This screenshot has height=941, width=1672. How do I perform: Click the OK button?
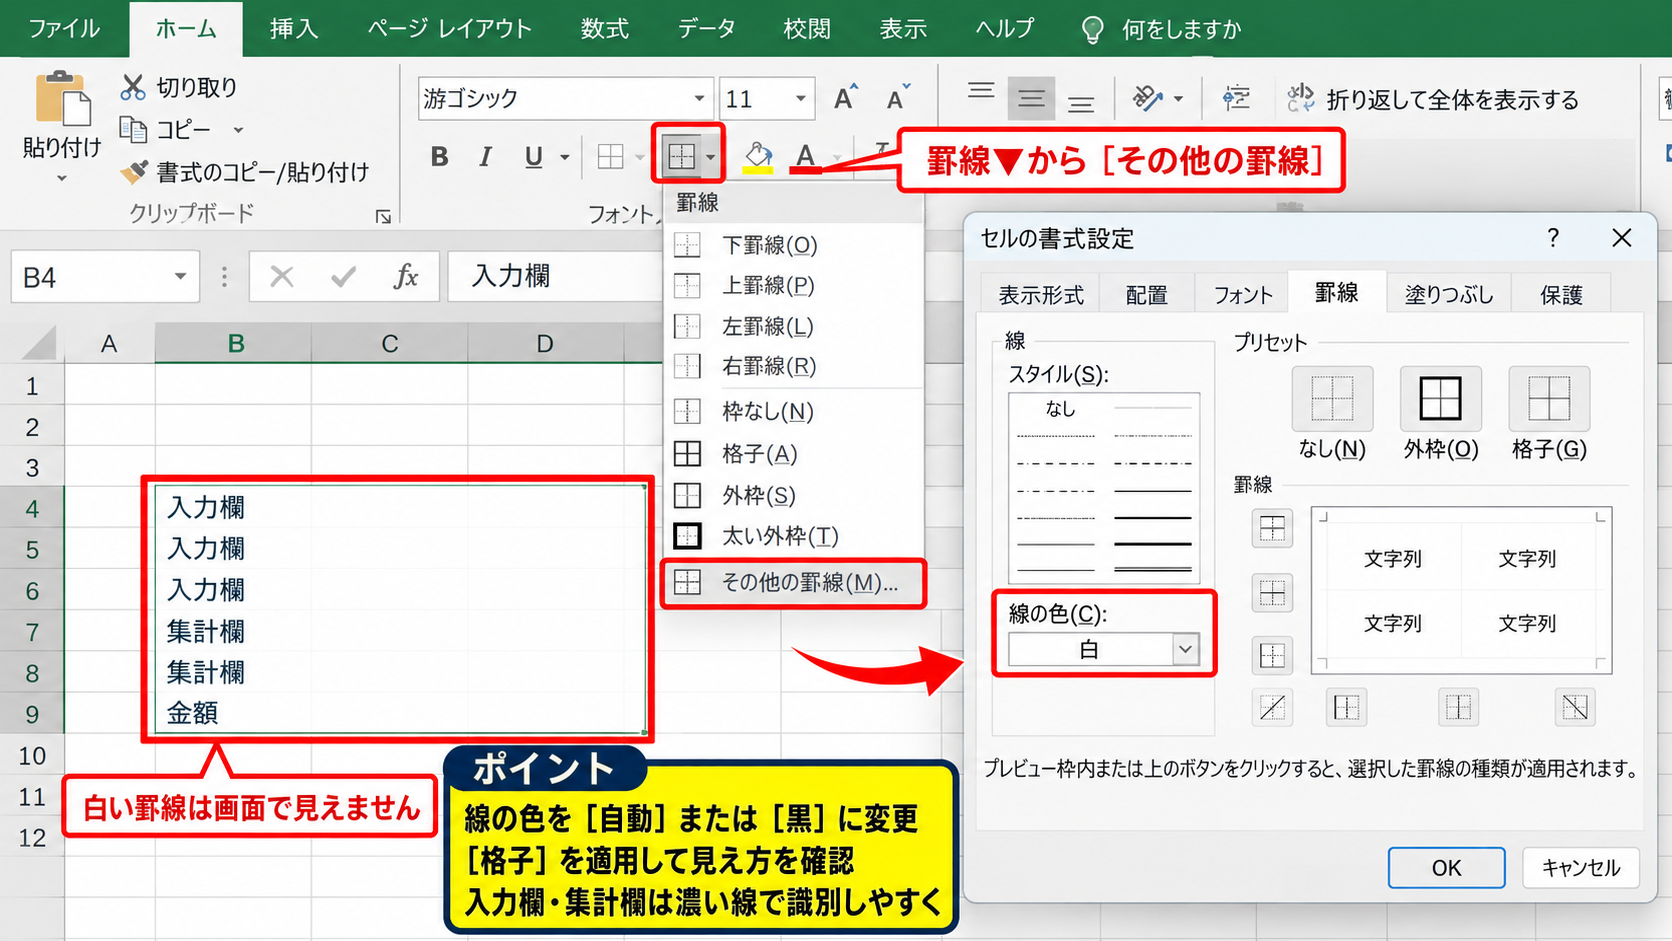(x=1446, y=867)
